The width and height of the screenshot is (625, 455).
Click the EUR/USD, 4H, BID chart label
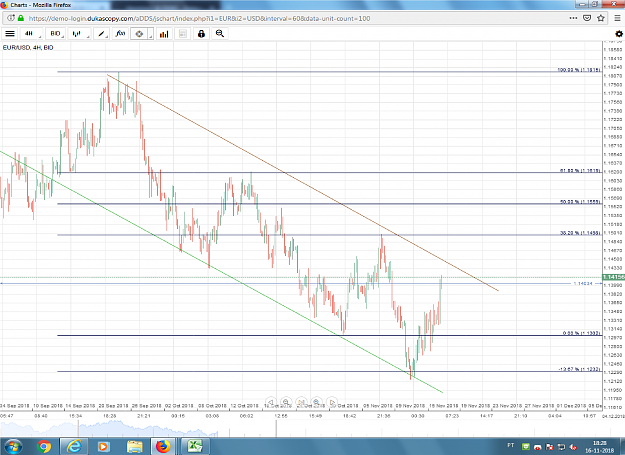click(x=28, y=47)
